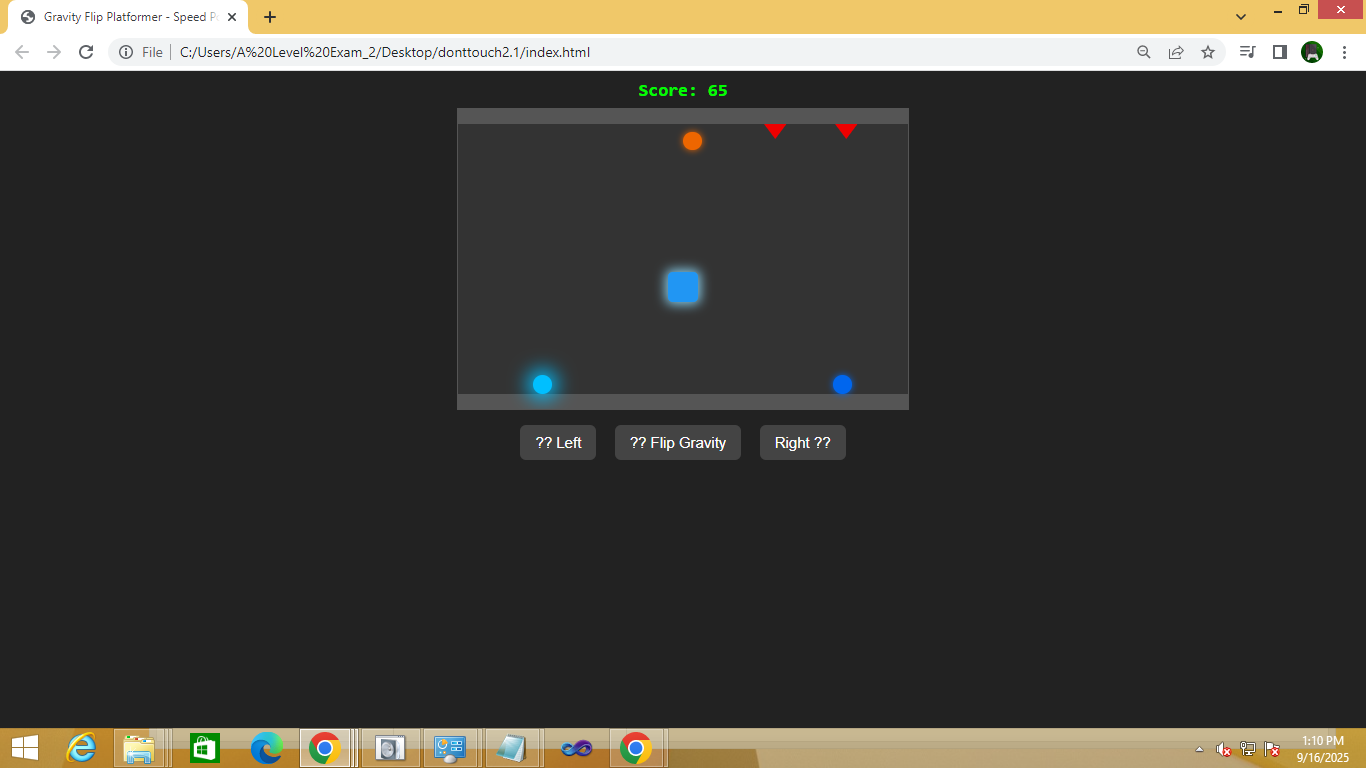This screenshot has width=1366, height=768.
Task: Reload the page
Action: click(x=86, y=52)
